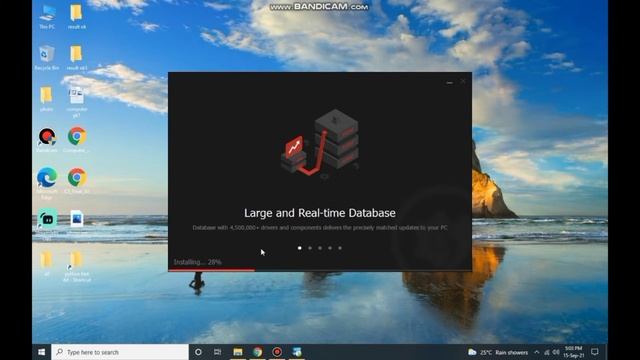Select the third carousel dot in installer

[x=320, y=248]
